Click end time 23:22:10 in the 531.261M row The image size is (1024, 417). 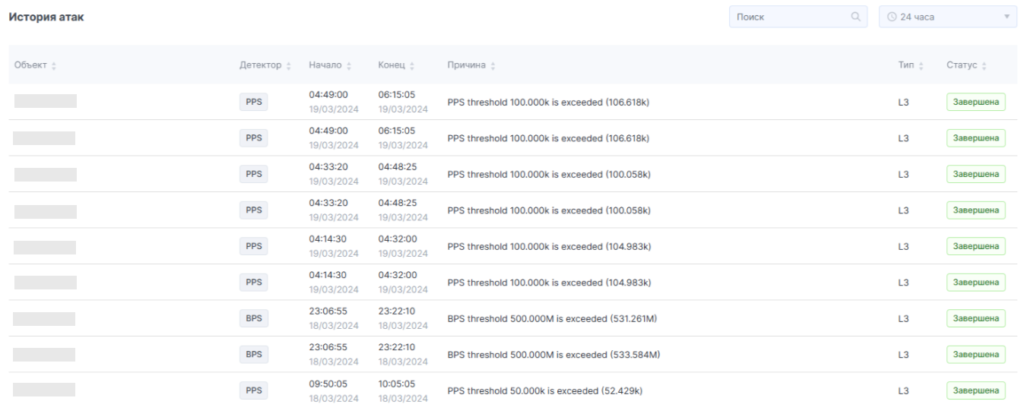397,311
